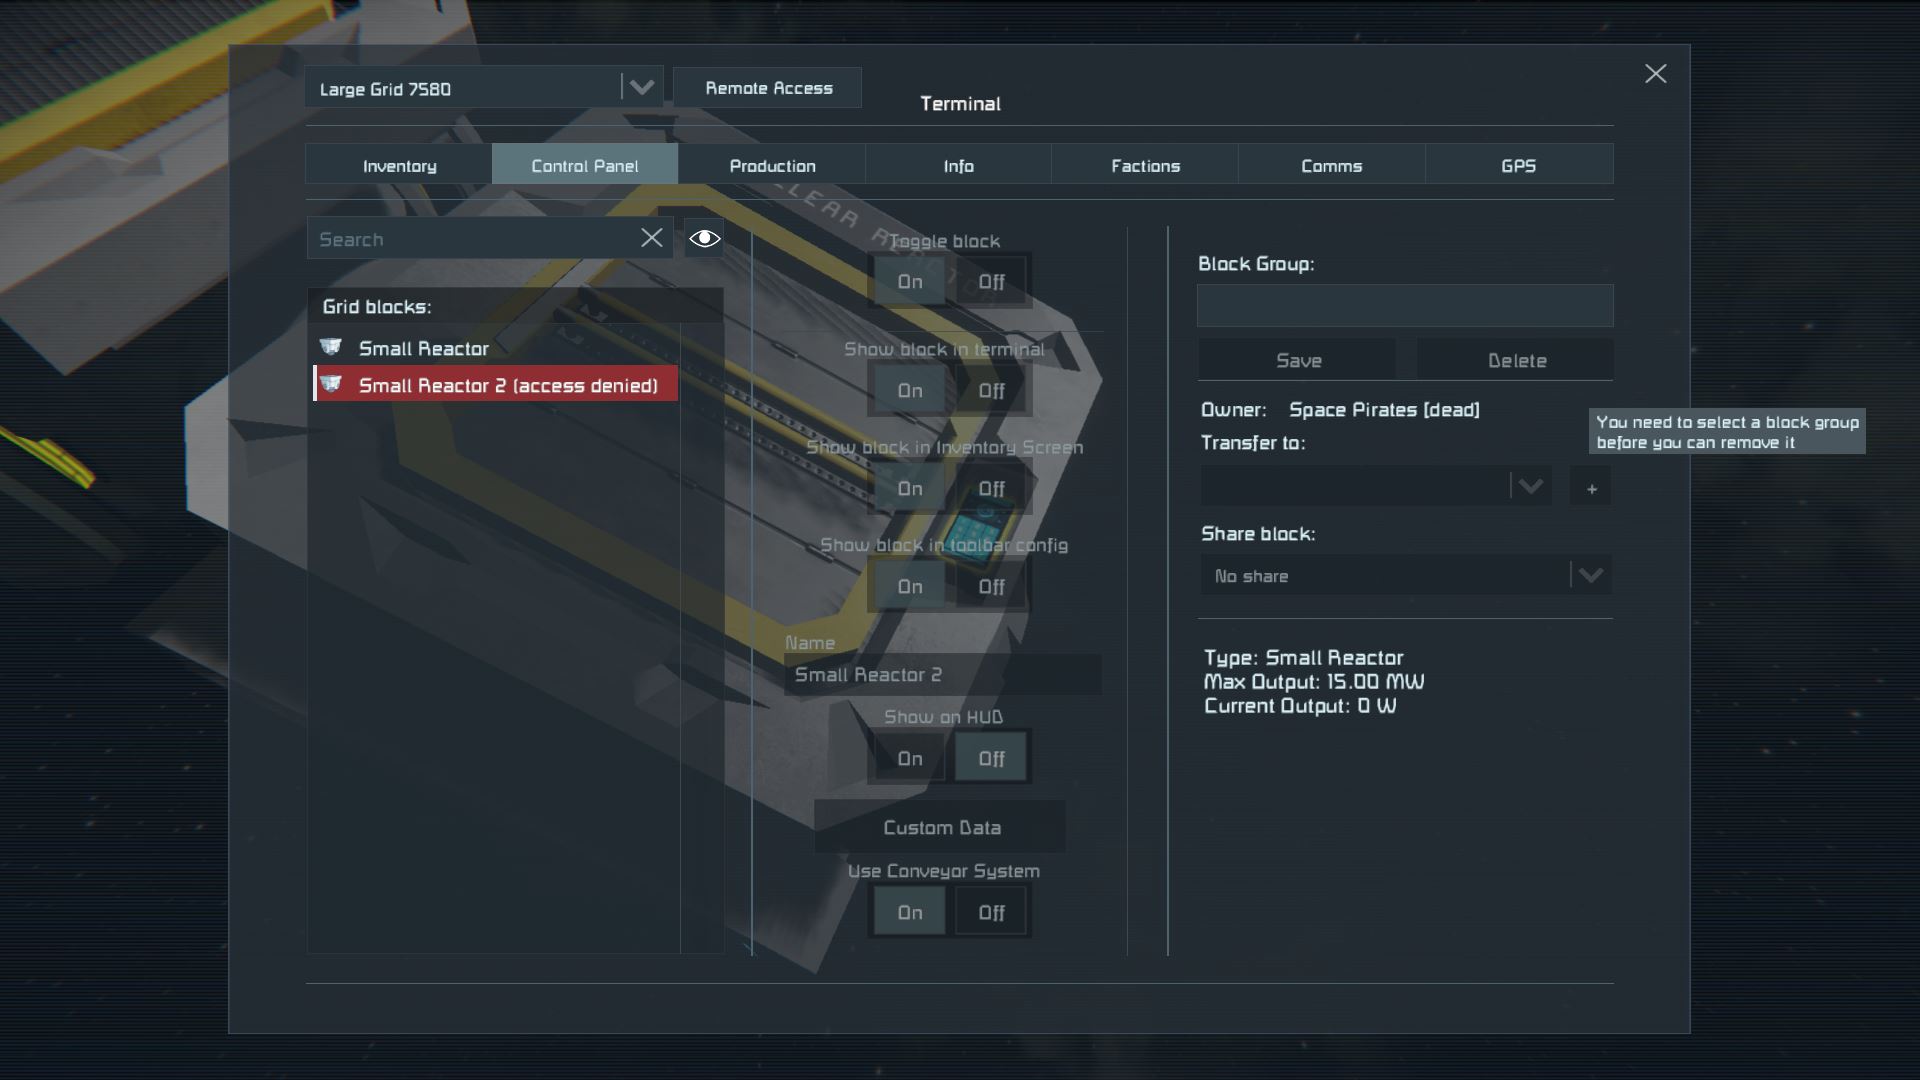This screenshot has height=1080, width=1920.
Task: Click the Small Reactor 2 block icon
Action: [331, 385]
